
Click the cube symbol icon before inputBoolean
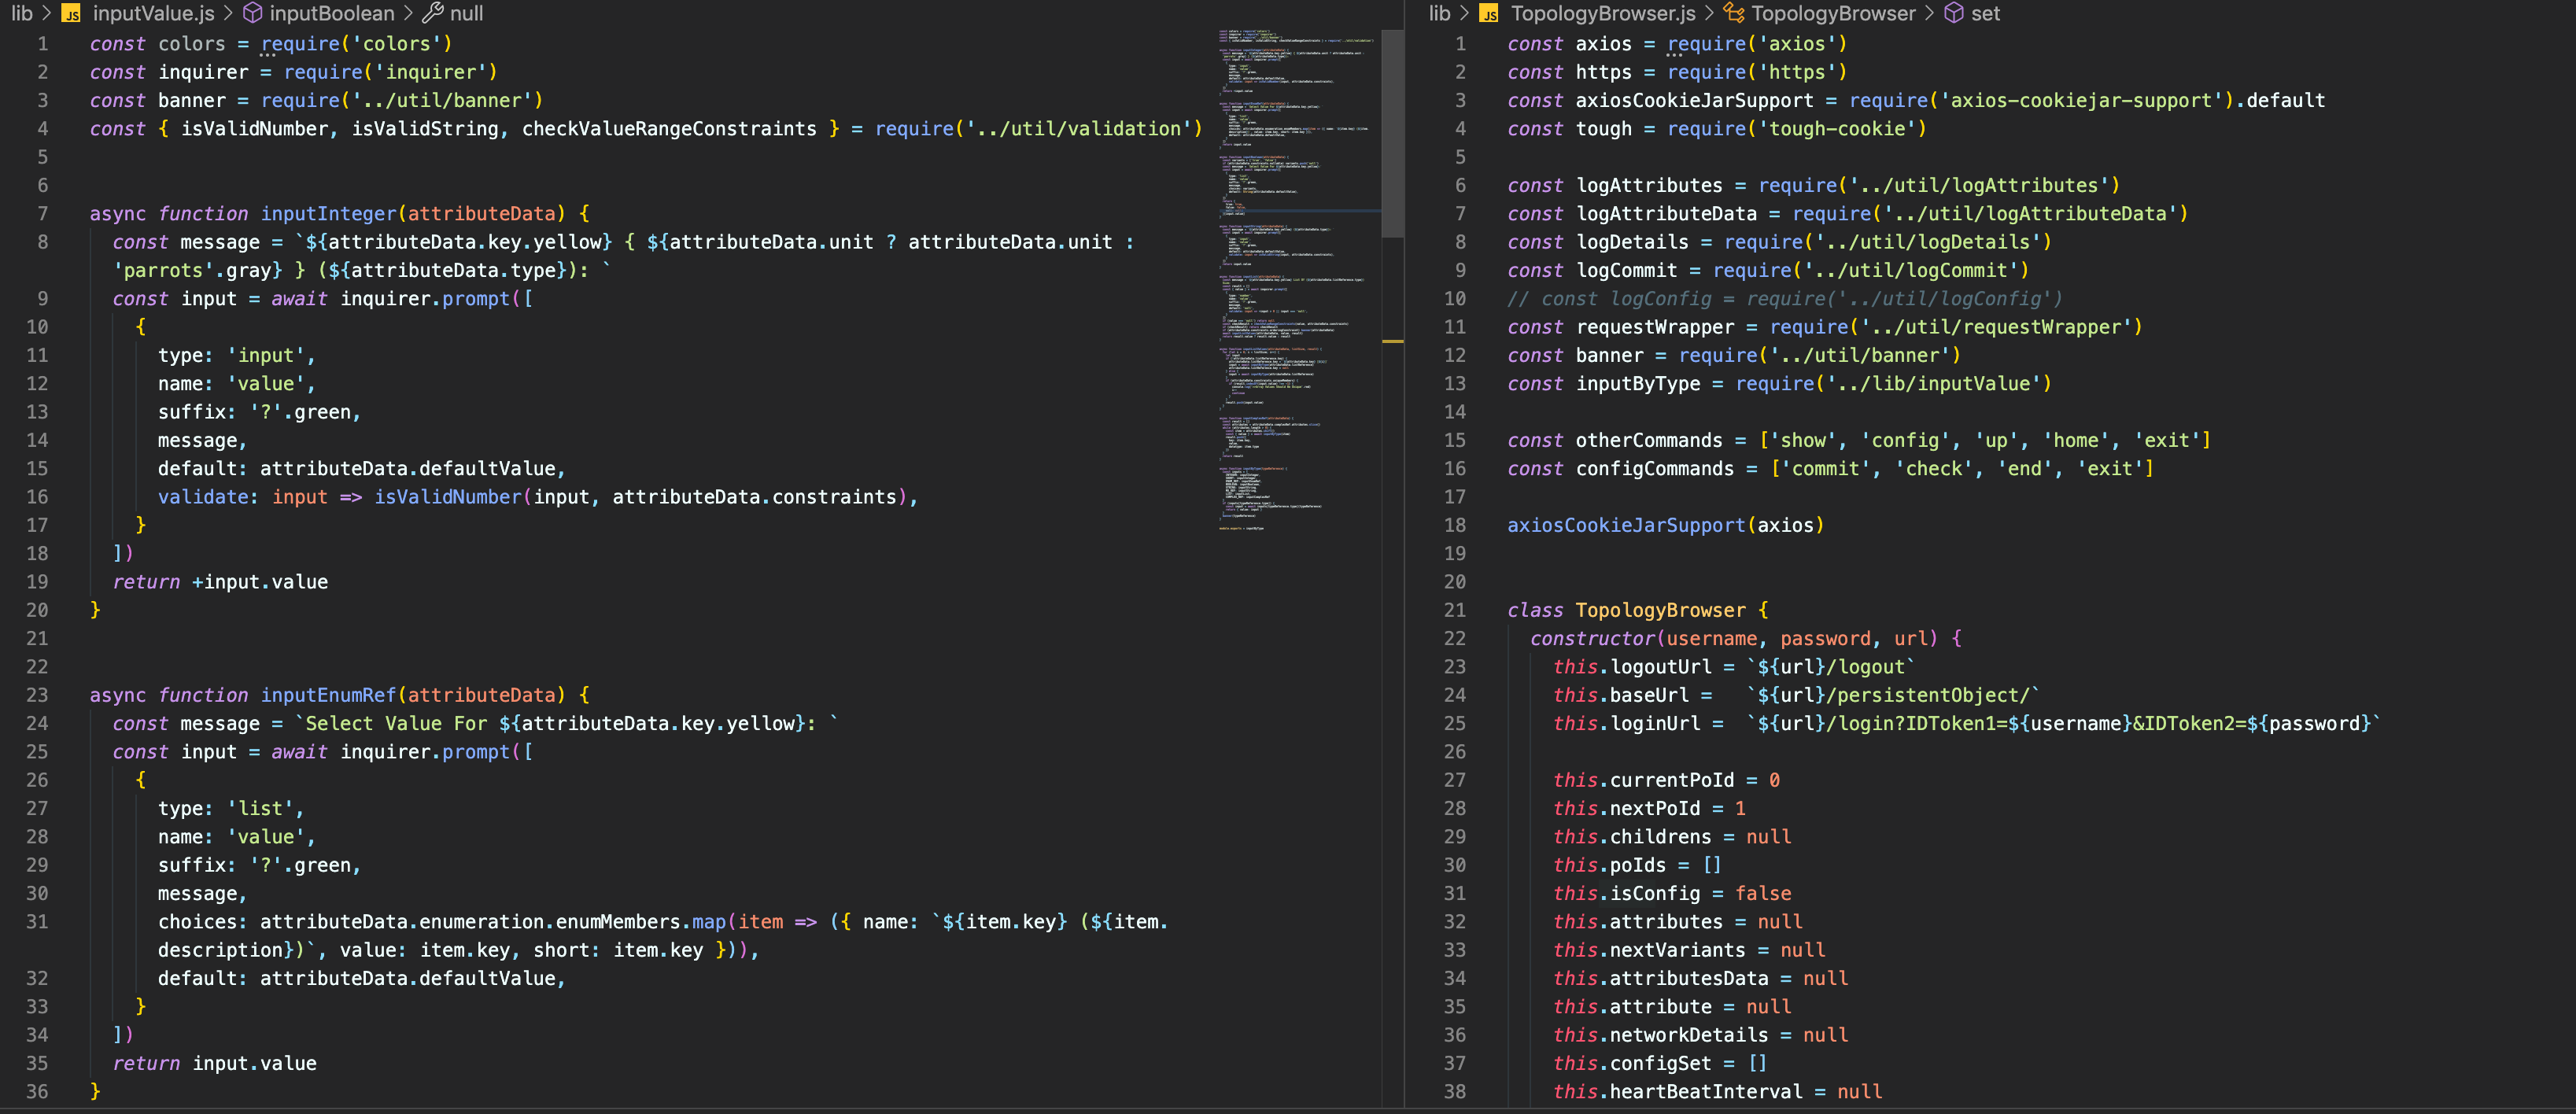tap(253, 14)
